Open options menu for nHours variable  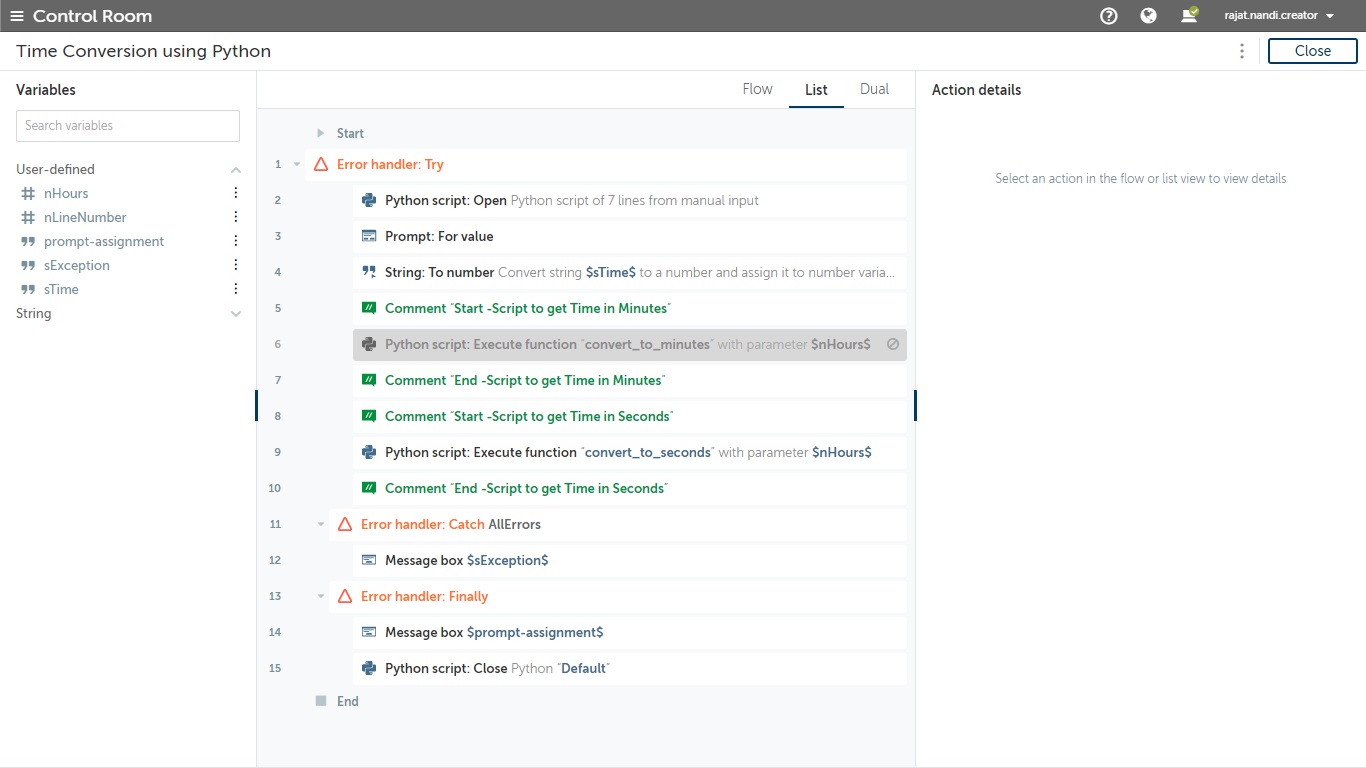(x=236, y=193)
